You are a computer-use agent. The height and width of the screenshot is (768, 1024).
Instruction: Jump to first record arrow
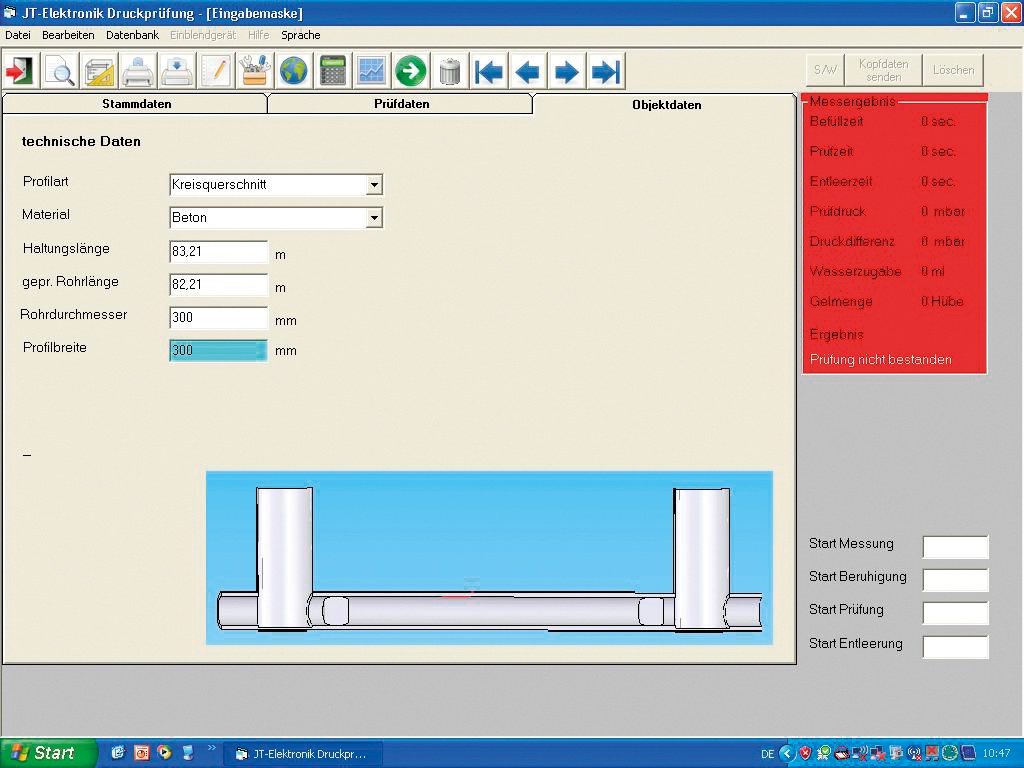point(489,71)
